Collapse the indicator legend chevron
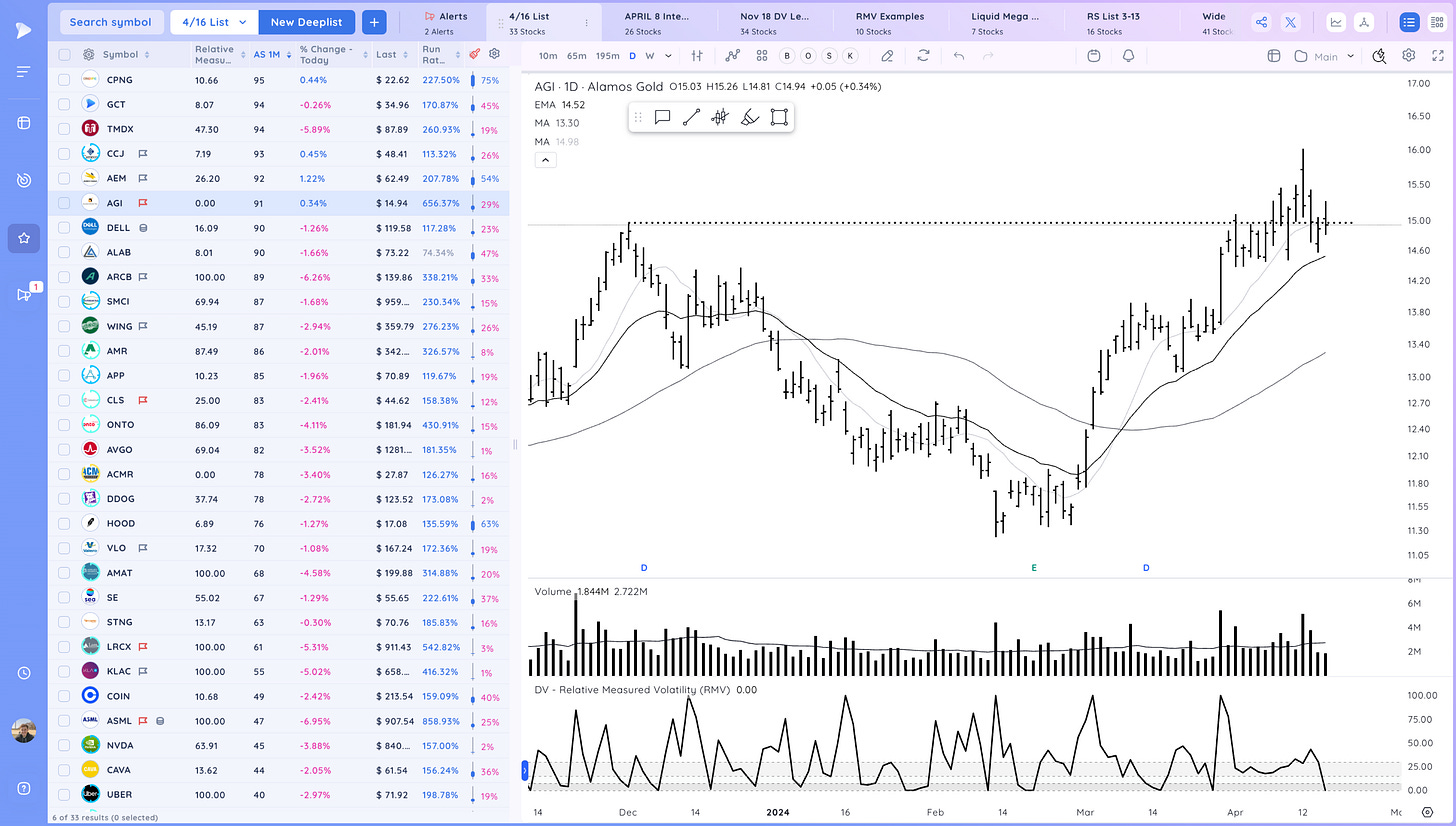Image resolution: width=1456 pixels, height=826 pixels. (547, 160)
